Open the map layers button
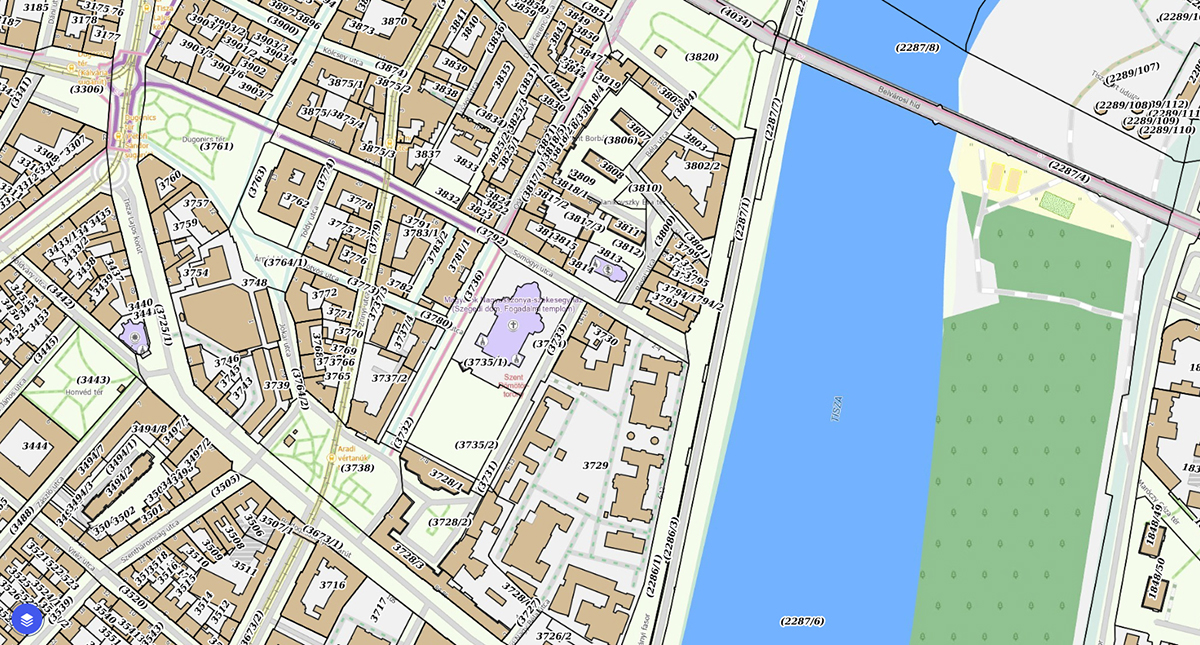Screen dimensions: 1200x645 tap(27, 619)
